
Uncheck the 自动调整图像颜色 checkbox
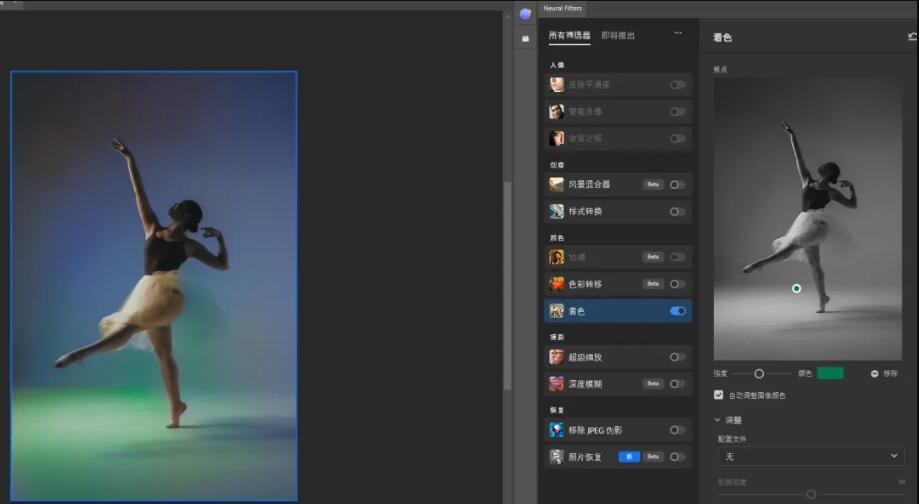pos(719,395)
